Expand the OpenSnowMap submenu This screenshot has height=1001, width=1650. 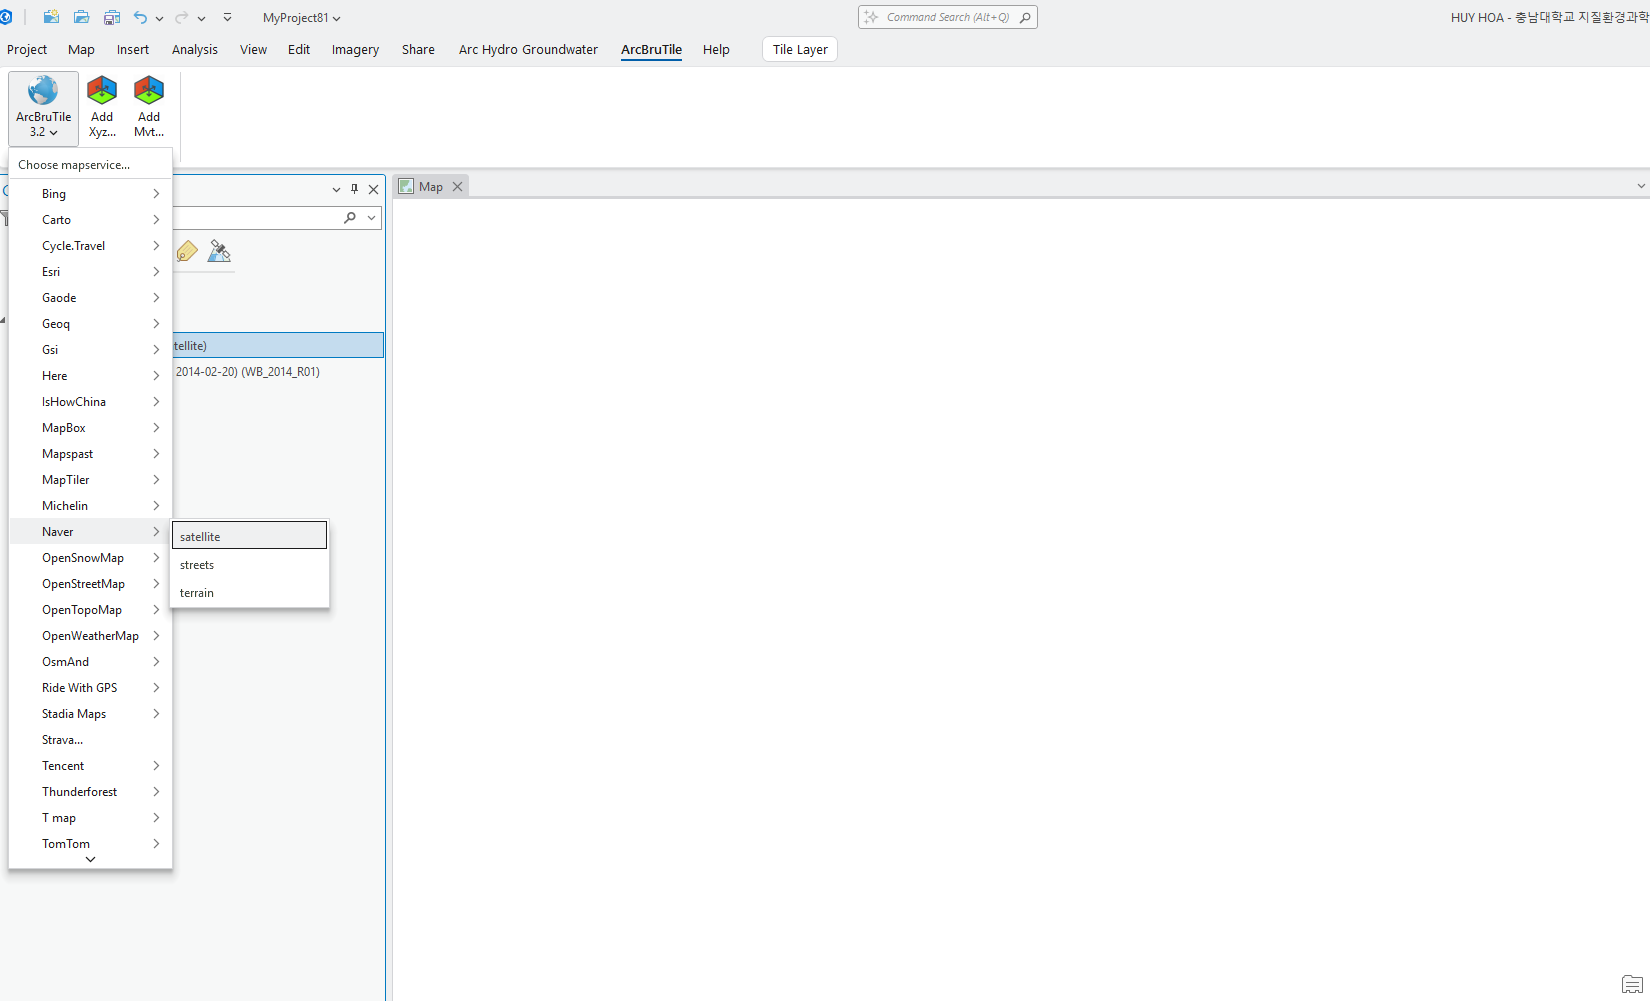[90, 558]
